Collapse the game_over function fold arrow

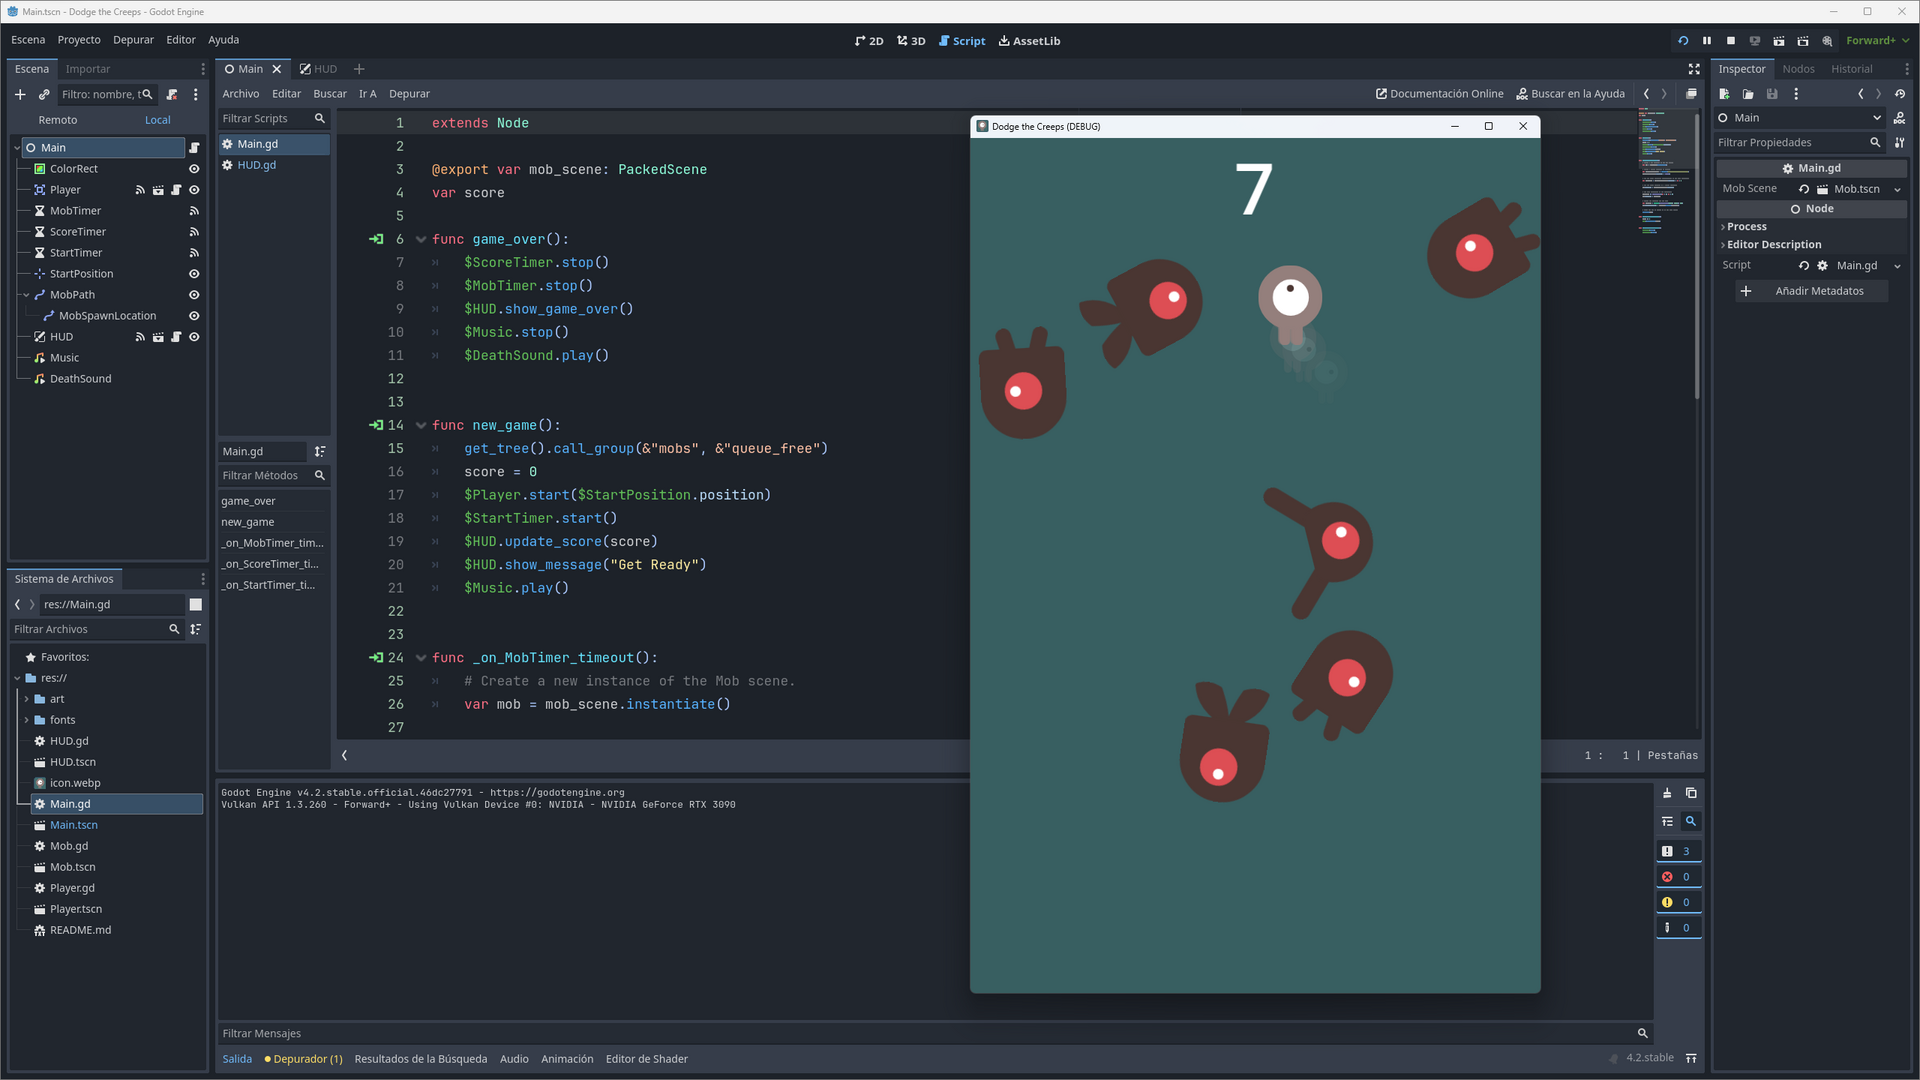[x=421, y=240]
